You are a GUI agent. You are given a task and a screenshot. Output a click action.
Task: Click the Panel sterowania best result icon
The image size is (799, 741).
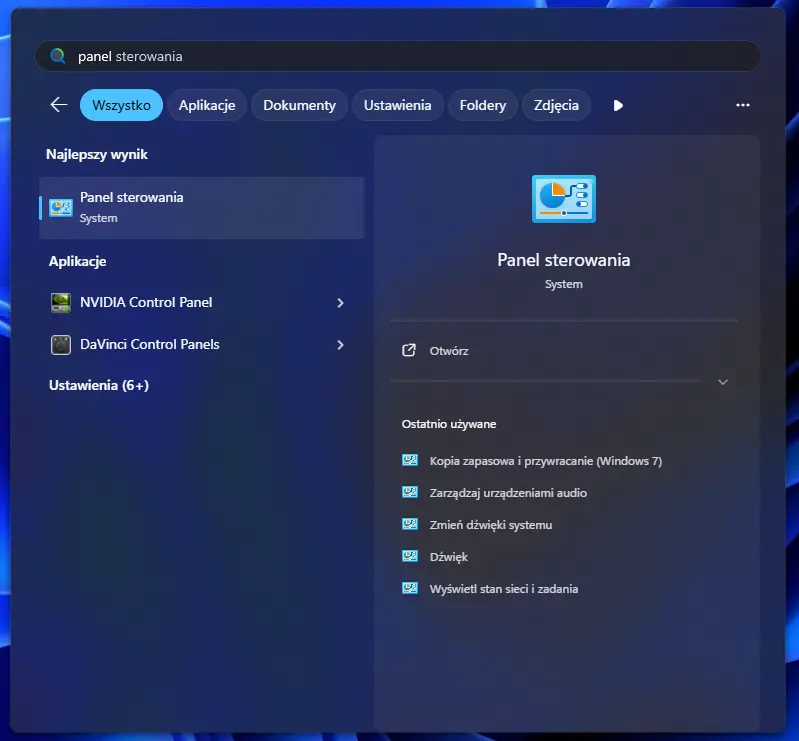61,208
